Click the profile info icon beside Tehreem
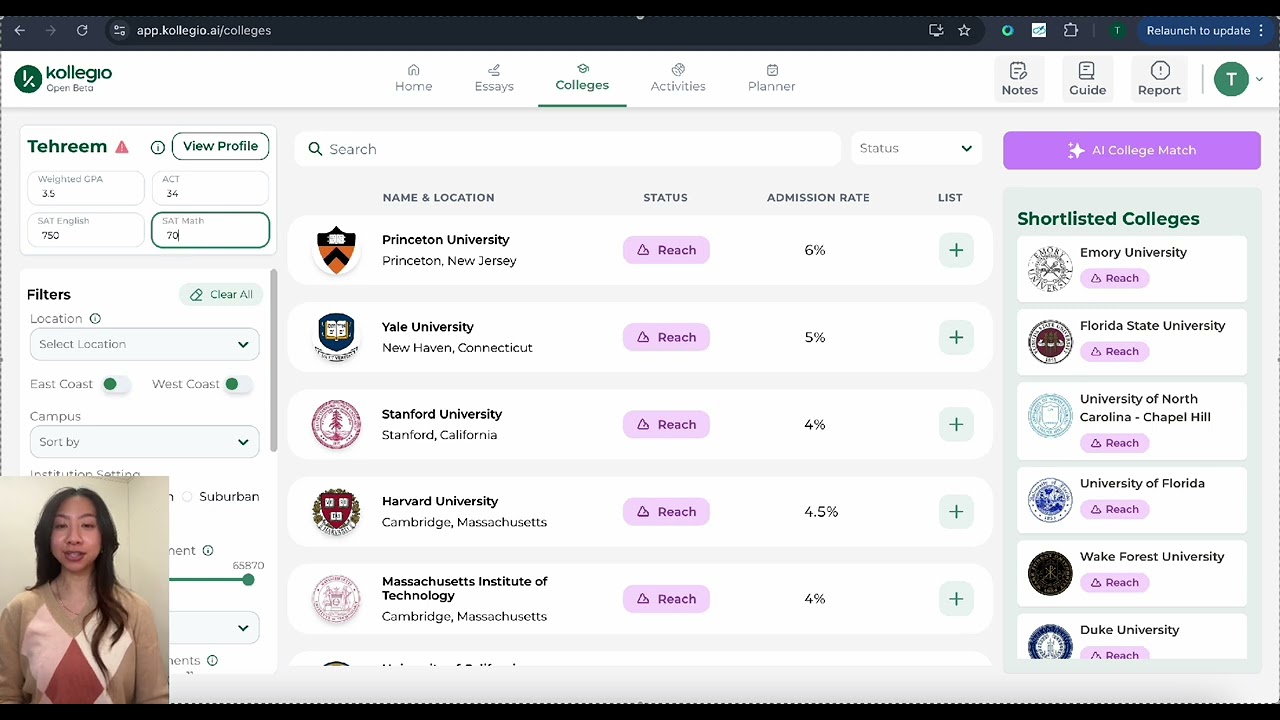This screenshot has height=720, width=1280. click(157, 147)
